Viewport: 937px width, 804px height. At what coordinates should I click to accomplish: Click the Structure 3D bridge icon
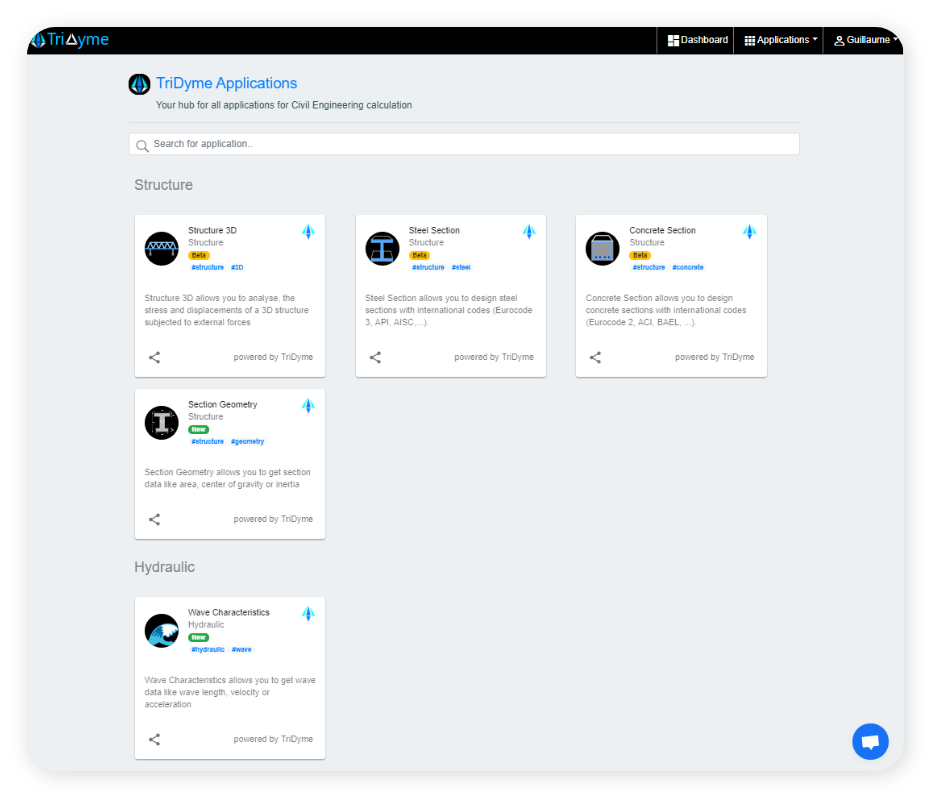[161, 248]
